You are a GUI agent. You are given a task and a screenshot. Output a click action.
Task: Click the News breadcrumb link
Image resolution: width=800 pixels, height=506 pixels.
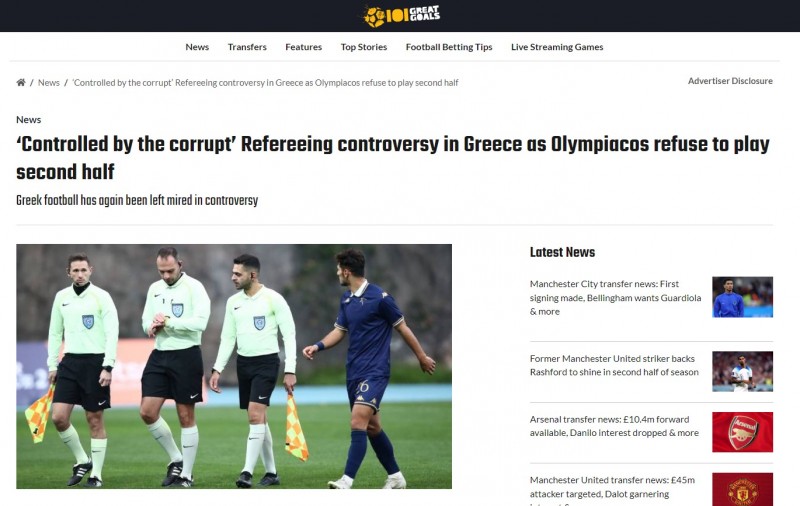pyautogui.click(x=48, y=83)
